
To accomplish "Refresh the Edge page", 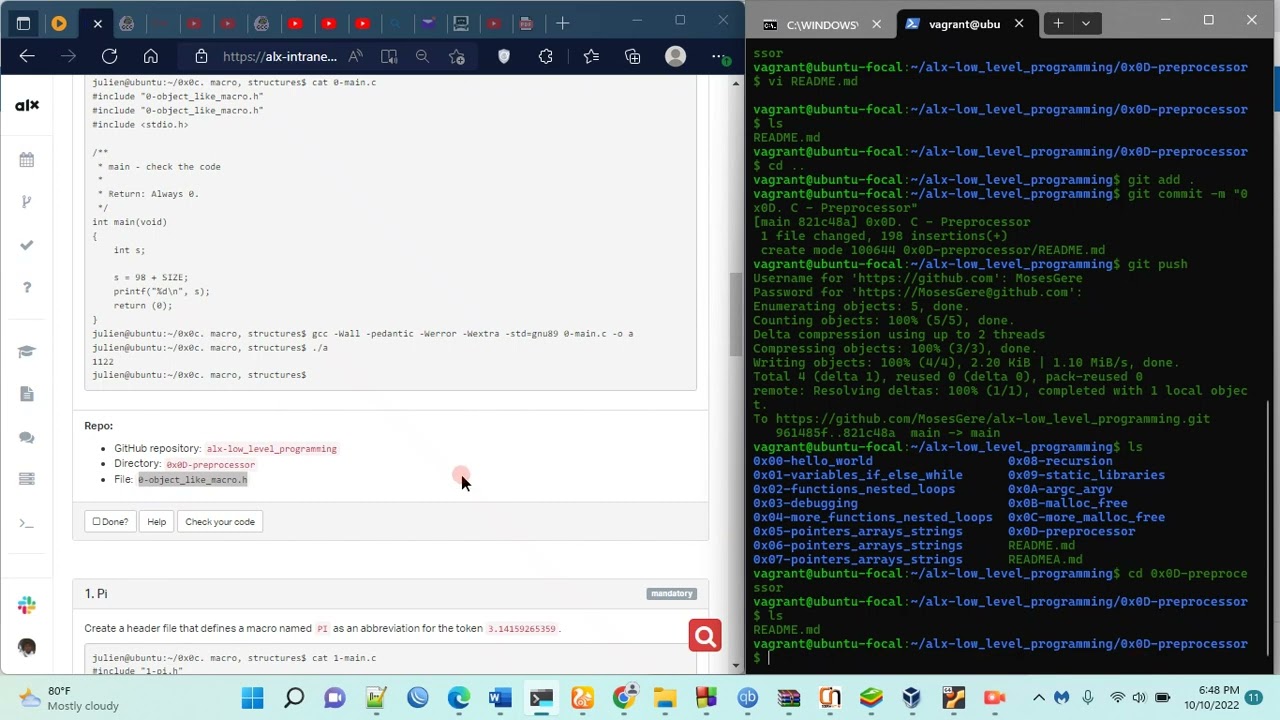I will pyautogui.click(x=110, y=57).
